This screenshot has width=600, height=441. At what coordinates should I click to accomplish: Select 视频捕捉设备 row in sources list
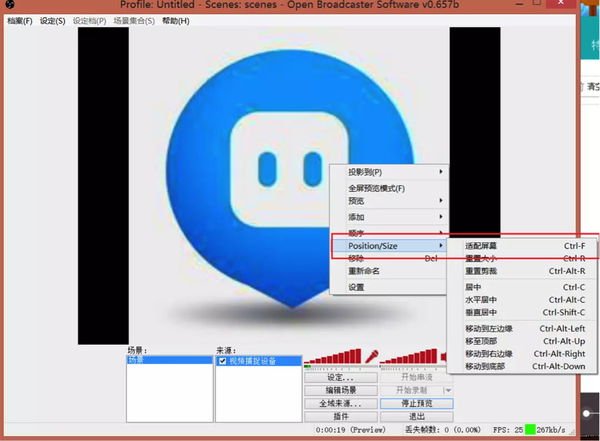coord(259,361)
